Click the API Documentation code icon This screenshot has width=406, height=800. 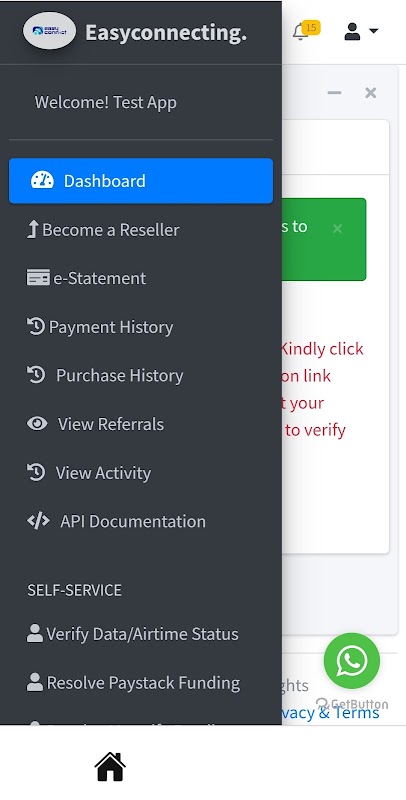(38, 521)
